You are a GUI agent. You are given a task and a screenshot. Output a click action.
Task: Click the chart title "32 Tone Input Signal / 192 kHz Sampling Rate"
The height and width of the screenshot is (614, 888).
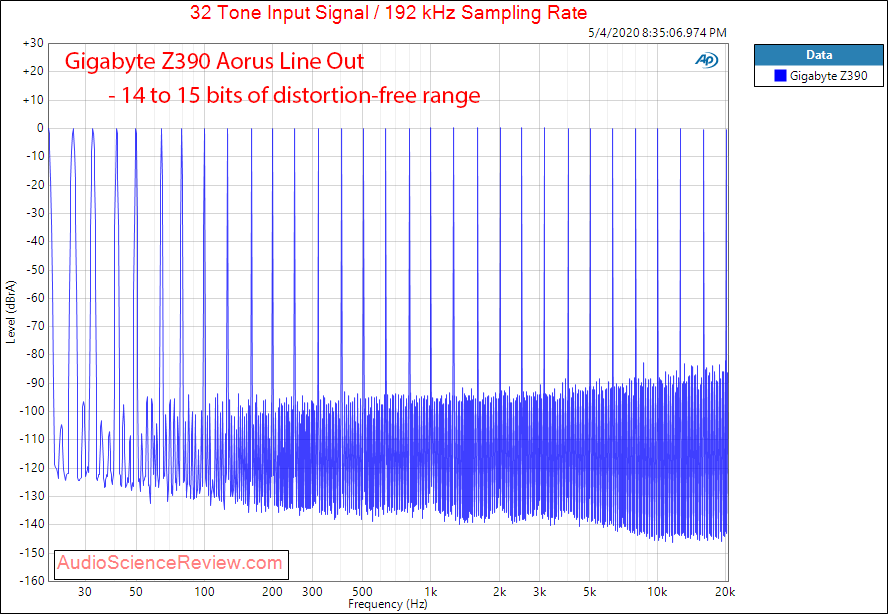[388, 12]
